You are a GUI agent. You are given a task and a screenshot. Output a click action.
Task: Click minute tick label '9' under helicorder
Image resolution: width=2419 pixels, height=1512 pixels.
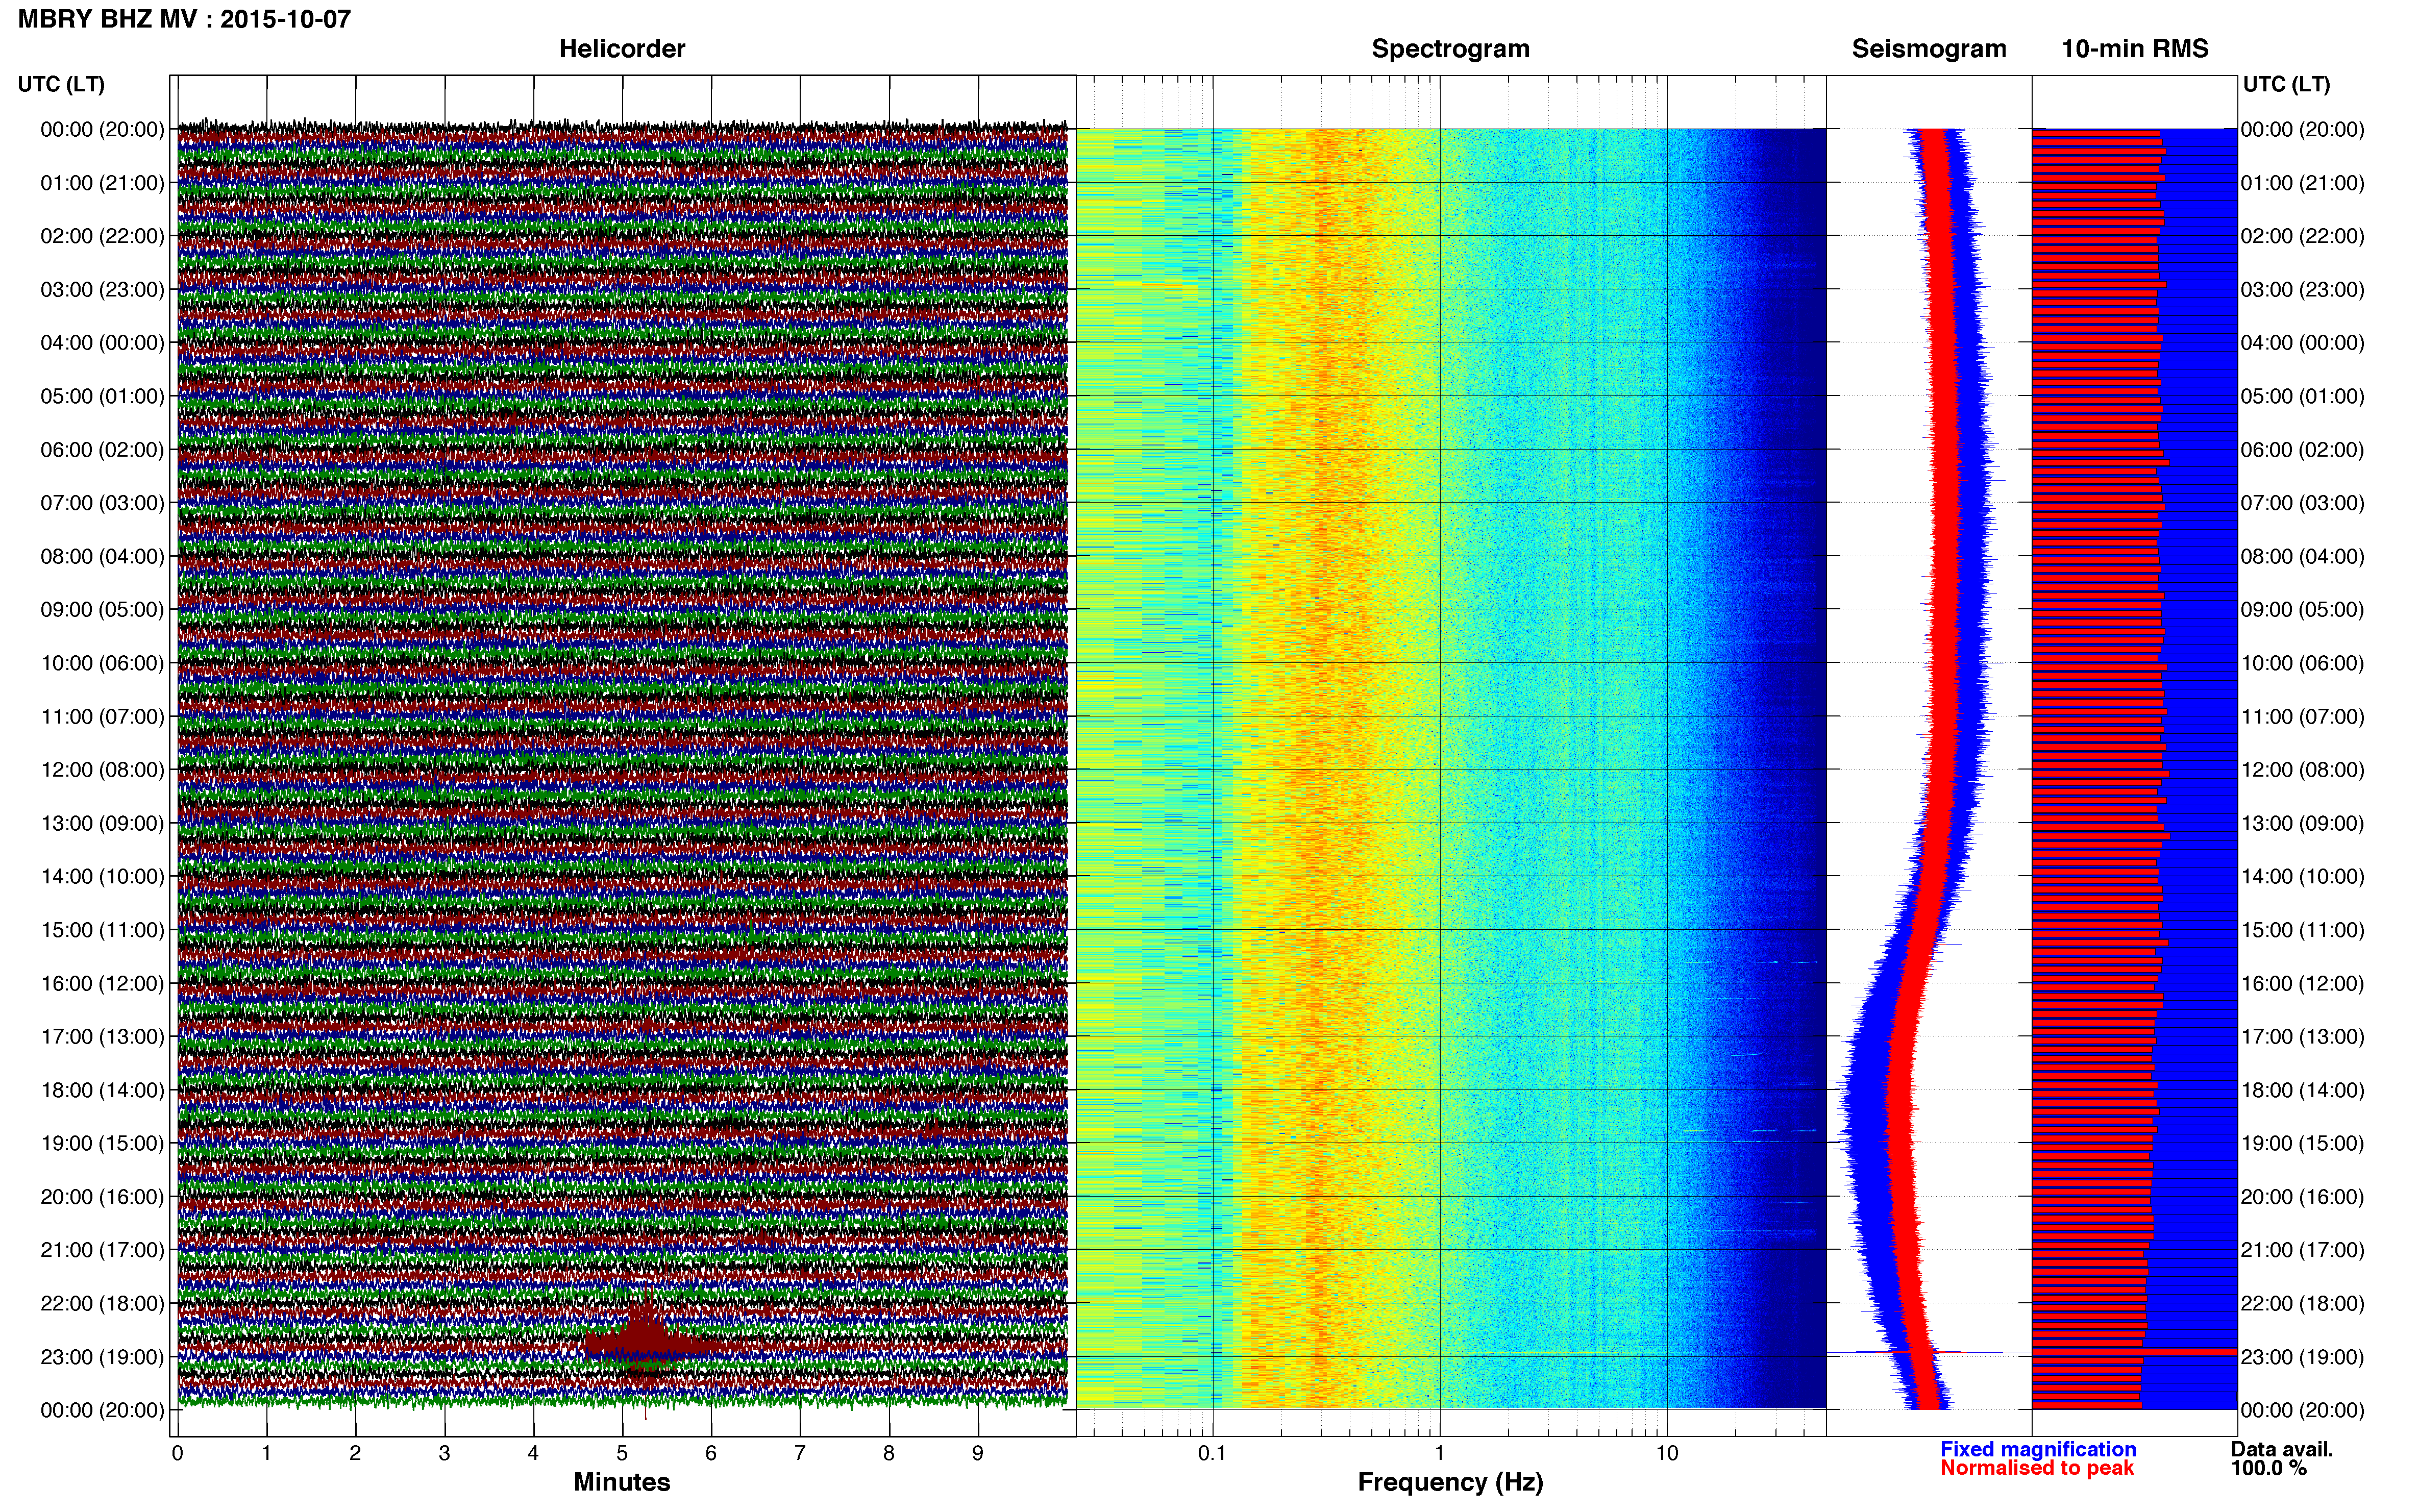978,1454
